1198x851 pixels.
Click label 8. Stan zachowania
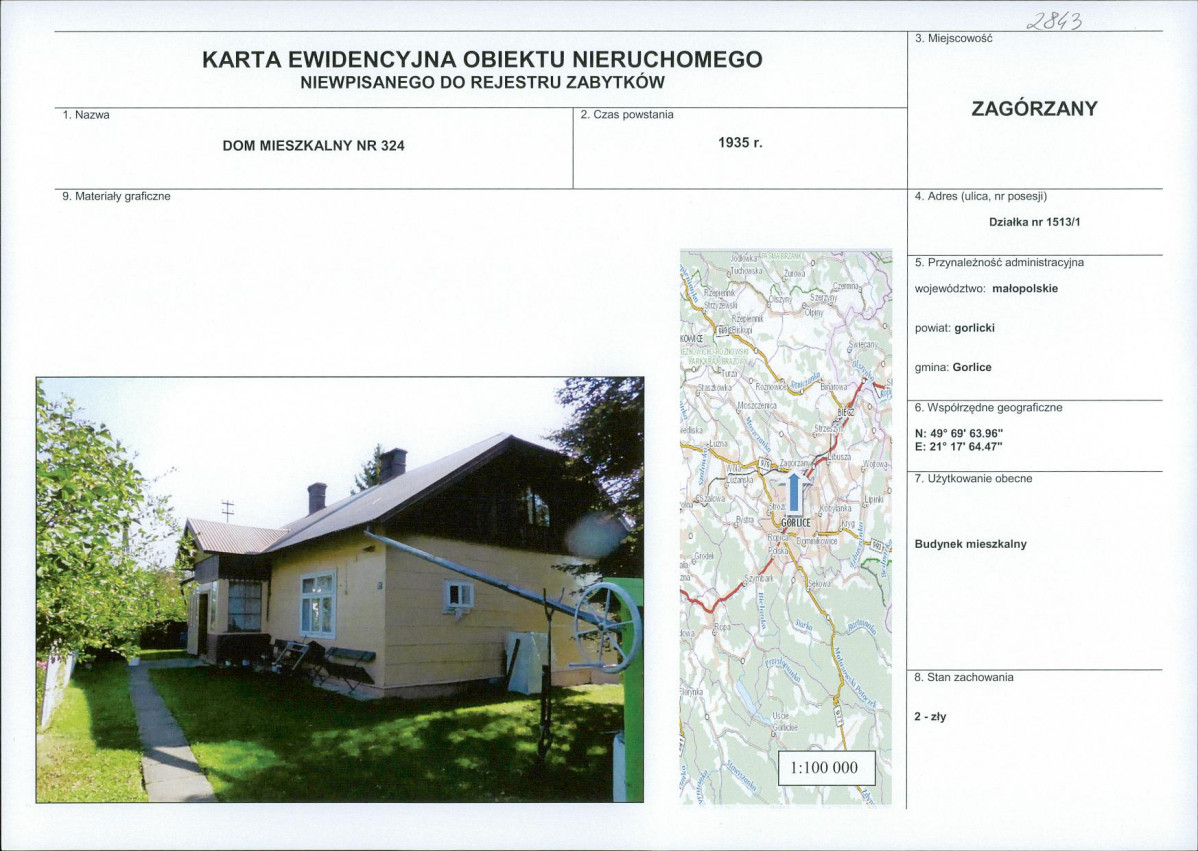coord(964,678)
